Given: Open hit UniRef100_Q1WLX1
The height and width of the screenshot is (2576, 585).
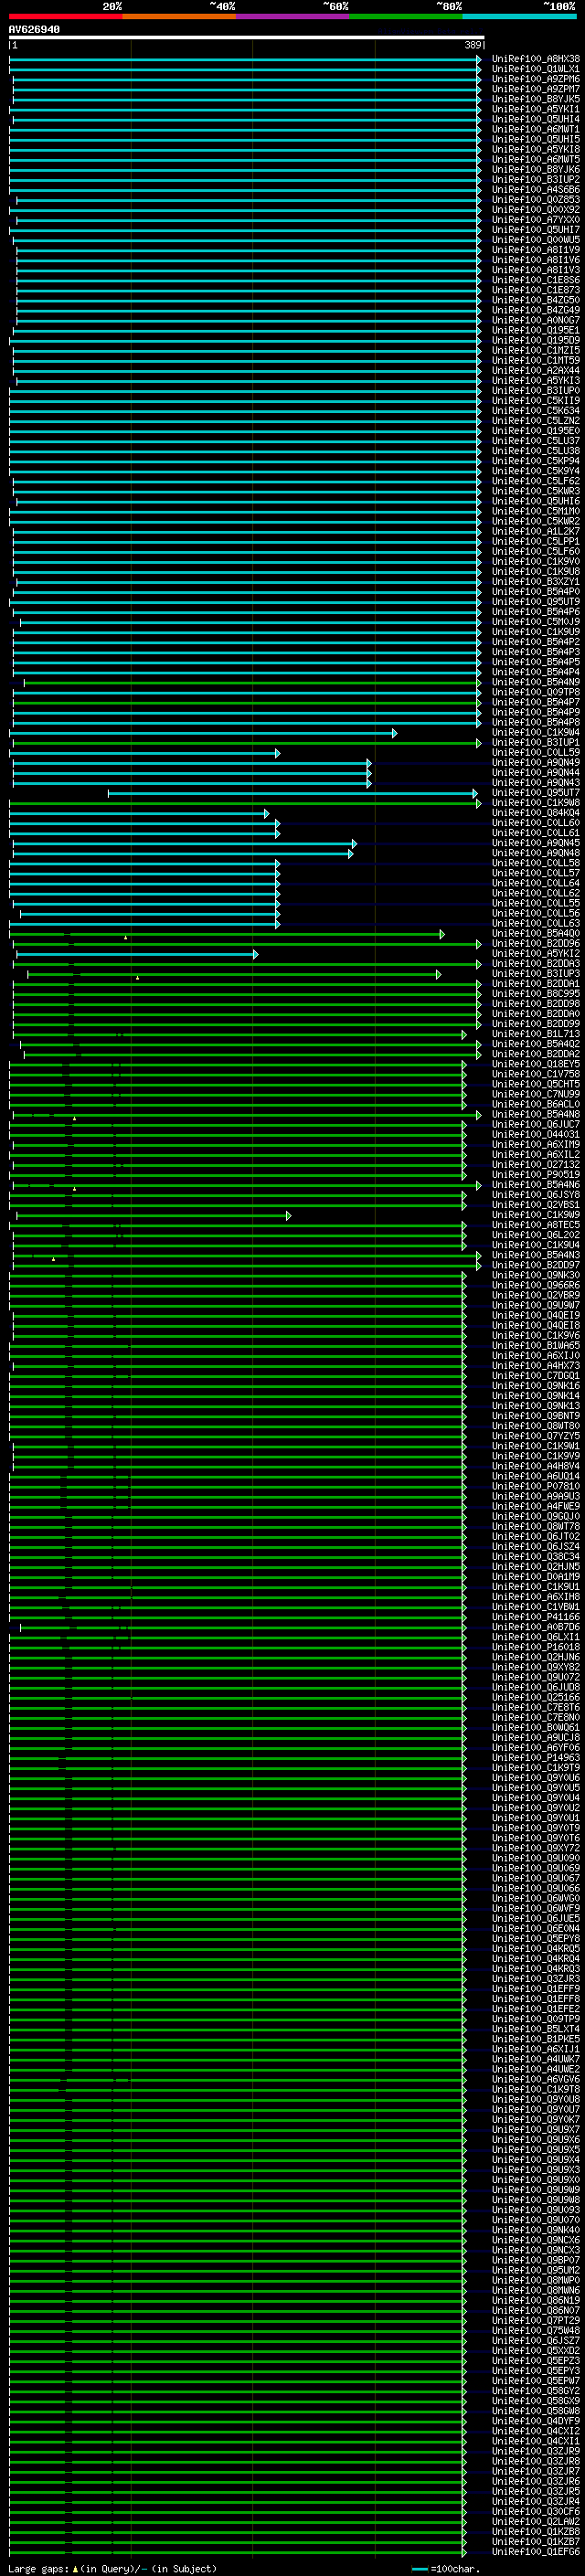Looking at the screenshot, I should 536,69.
